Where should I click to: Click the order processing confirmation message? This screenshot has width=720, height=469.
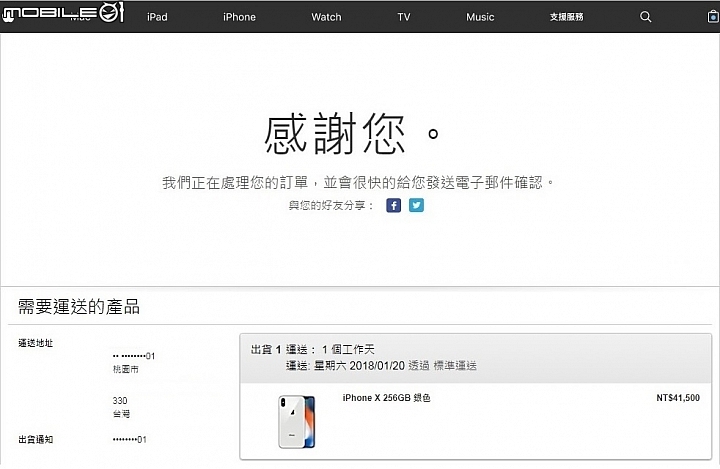click(358, 183)
